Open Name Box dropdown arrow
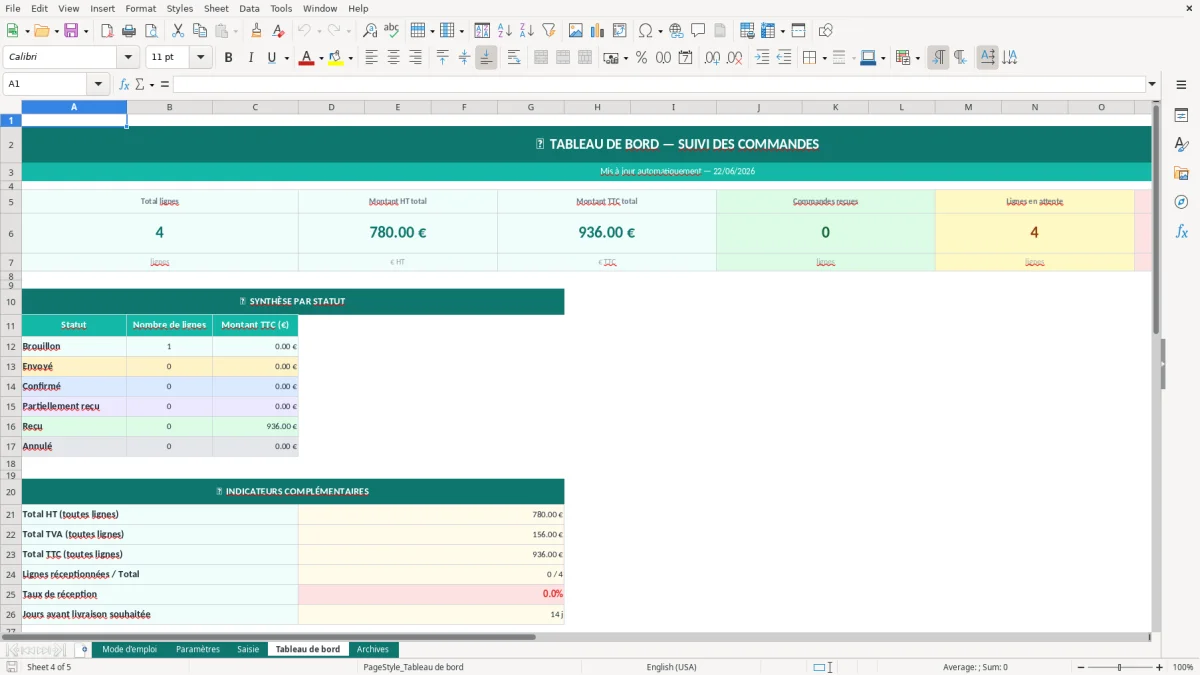This screenshot has height=675, width=1200. point(98,84)
